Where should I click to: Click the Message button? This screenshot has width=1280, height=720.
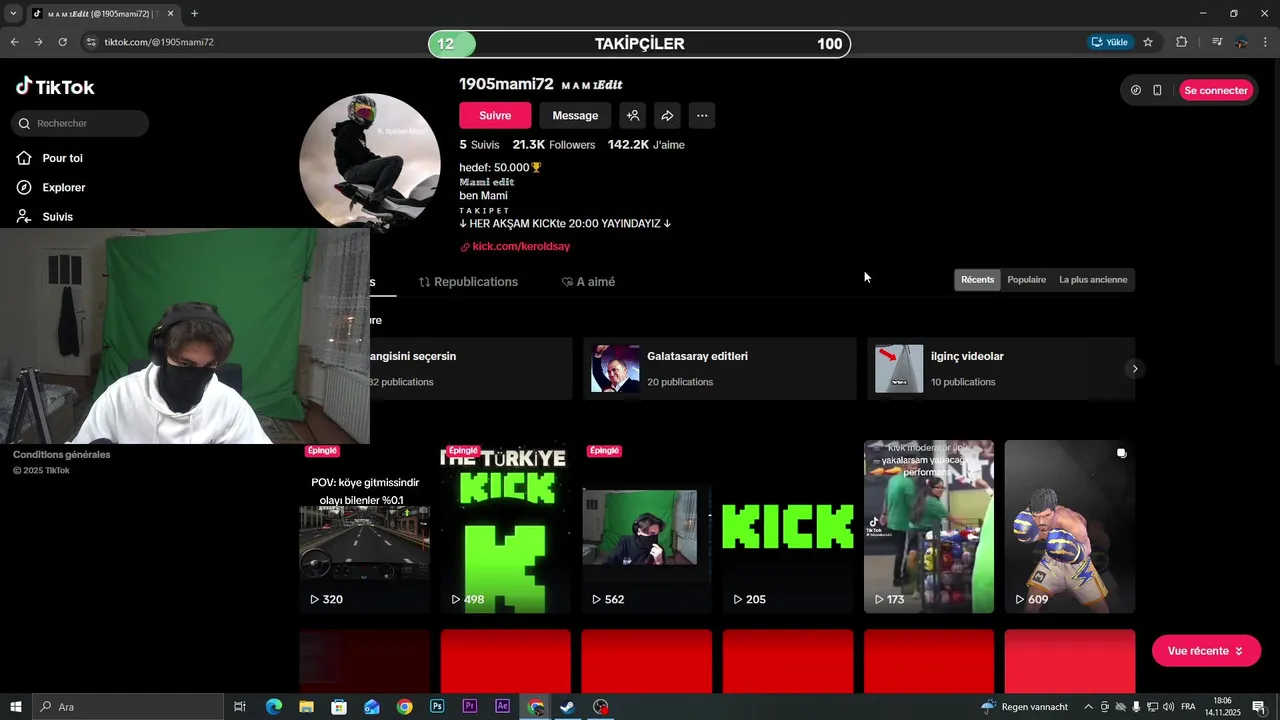(x=575, y=115)
